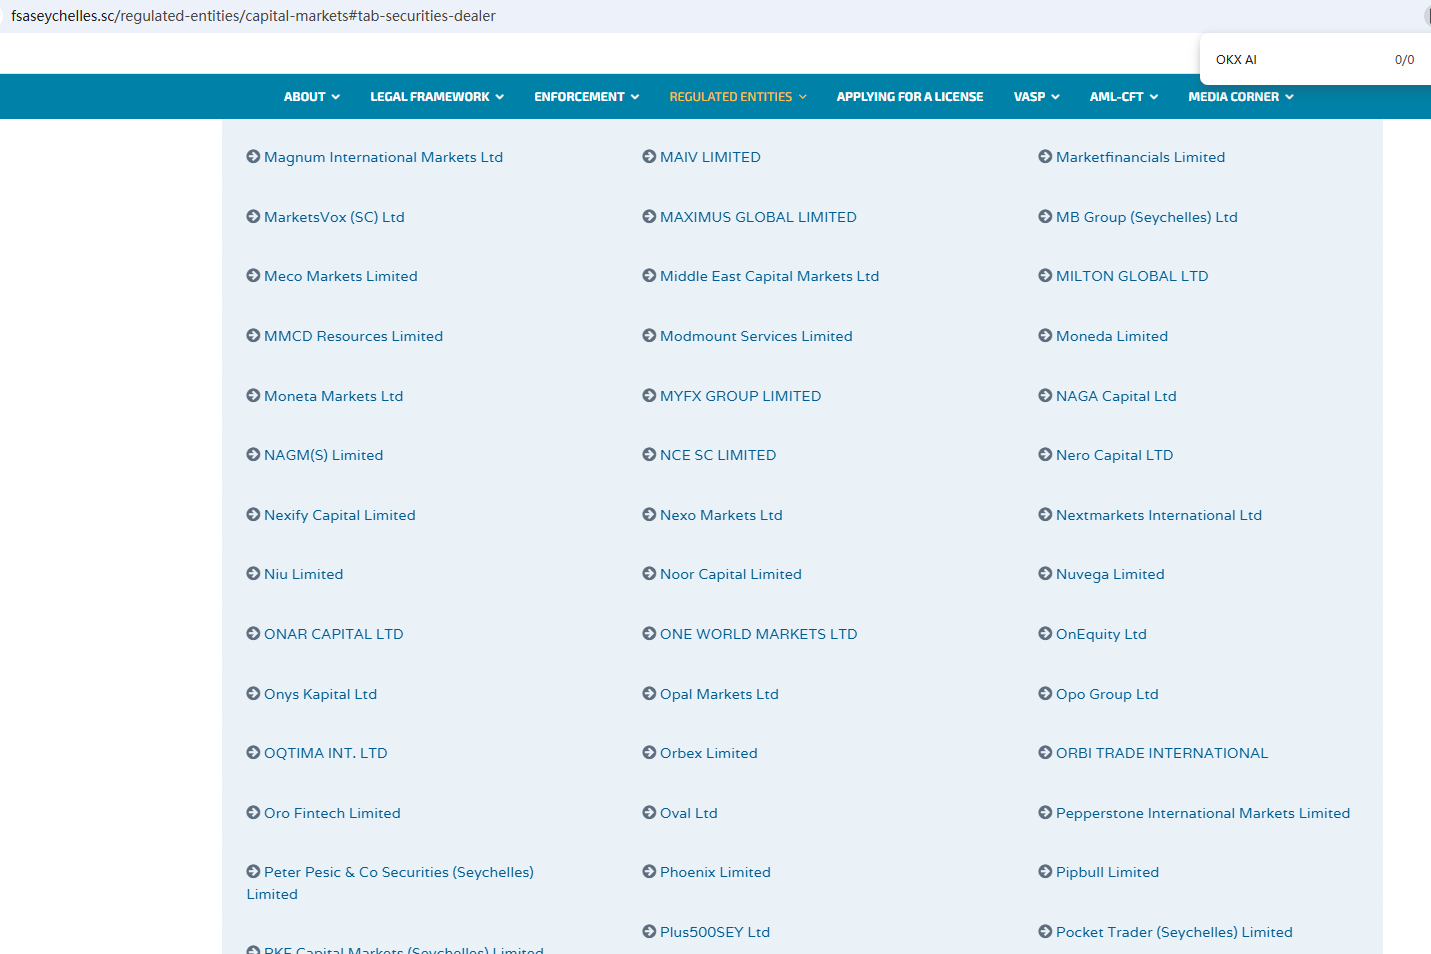The height and width of the screenshot is (954, 1431).
Task: Select arrow icon beside Oval Ltd
Action: (x=649, y=813)
